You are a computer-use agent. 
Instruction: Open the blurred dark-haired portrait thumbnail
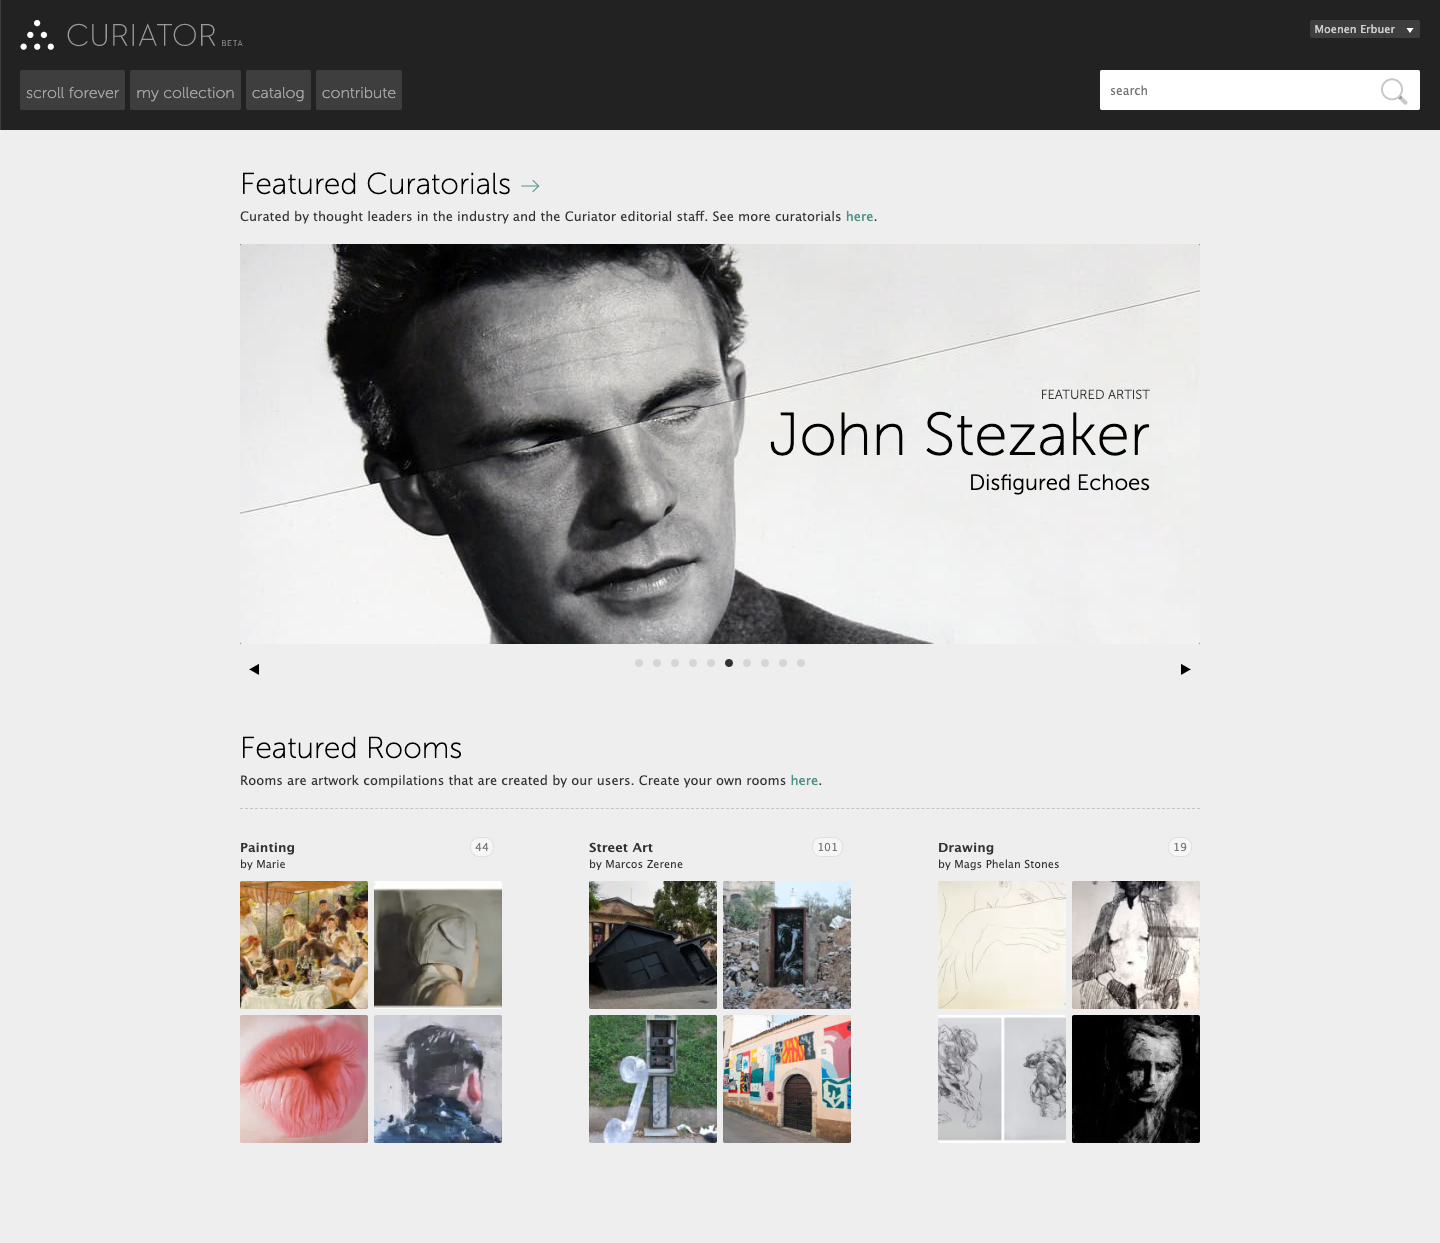tap(438, 1079)
